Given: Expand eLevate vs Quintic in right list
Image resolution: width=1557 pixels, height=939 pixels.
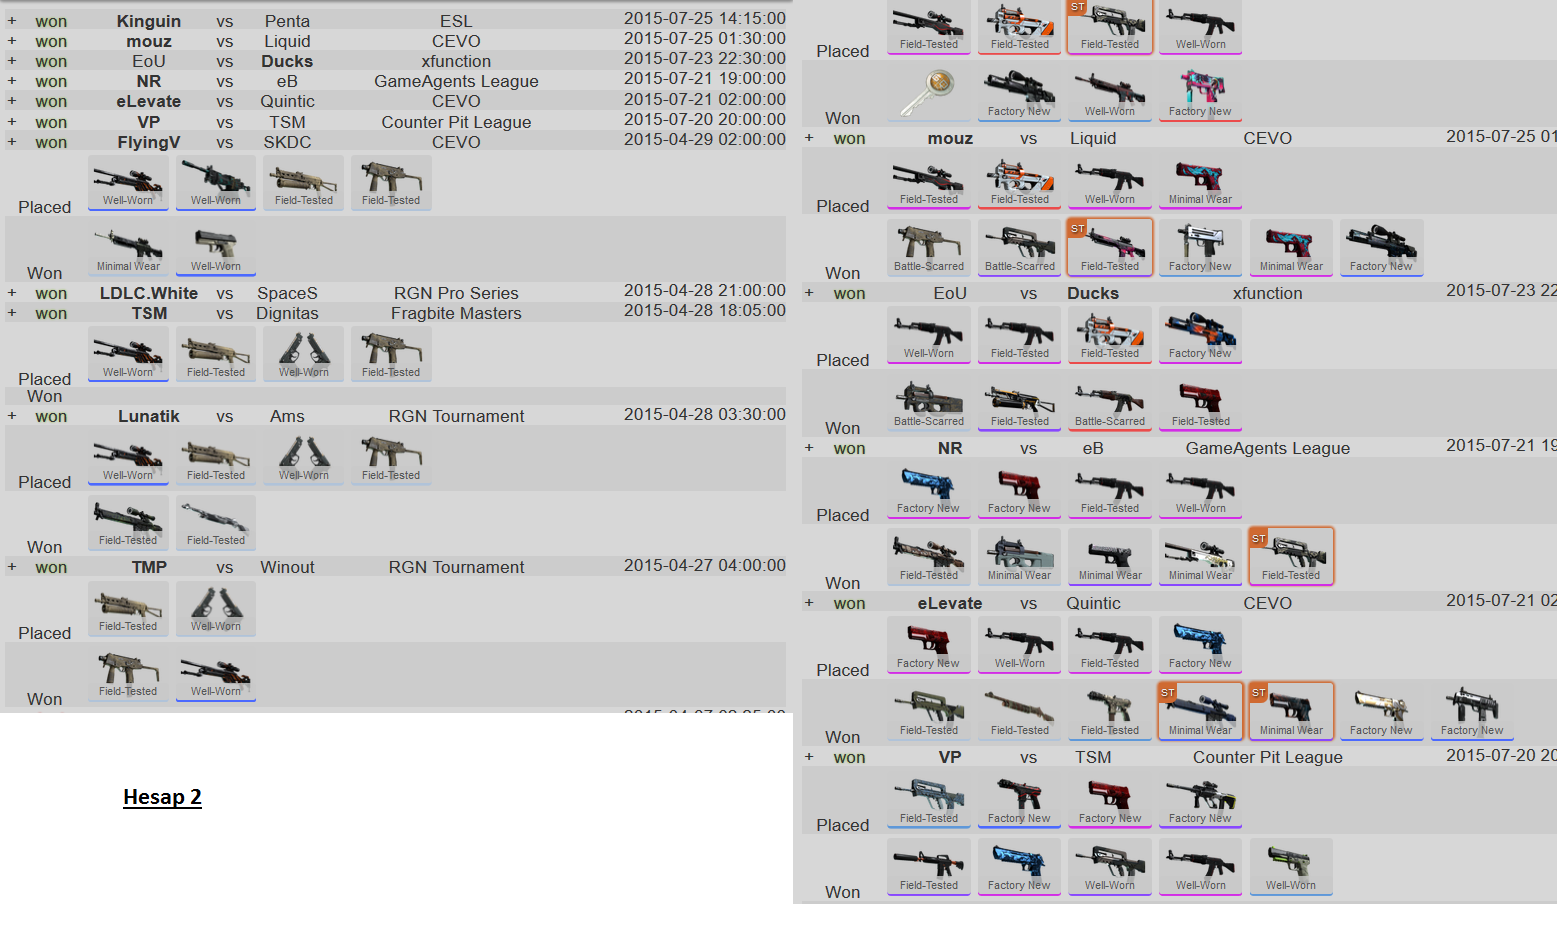Looking at the screenshot, I should pos(809,603).
